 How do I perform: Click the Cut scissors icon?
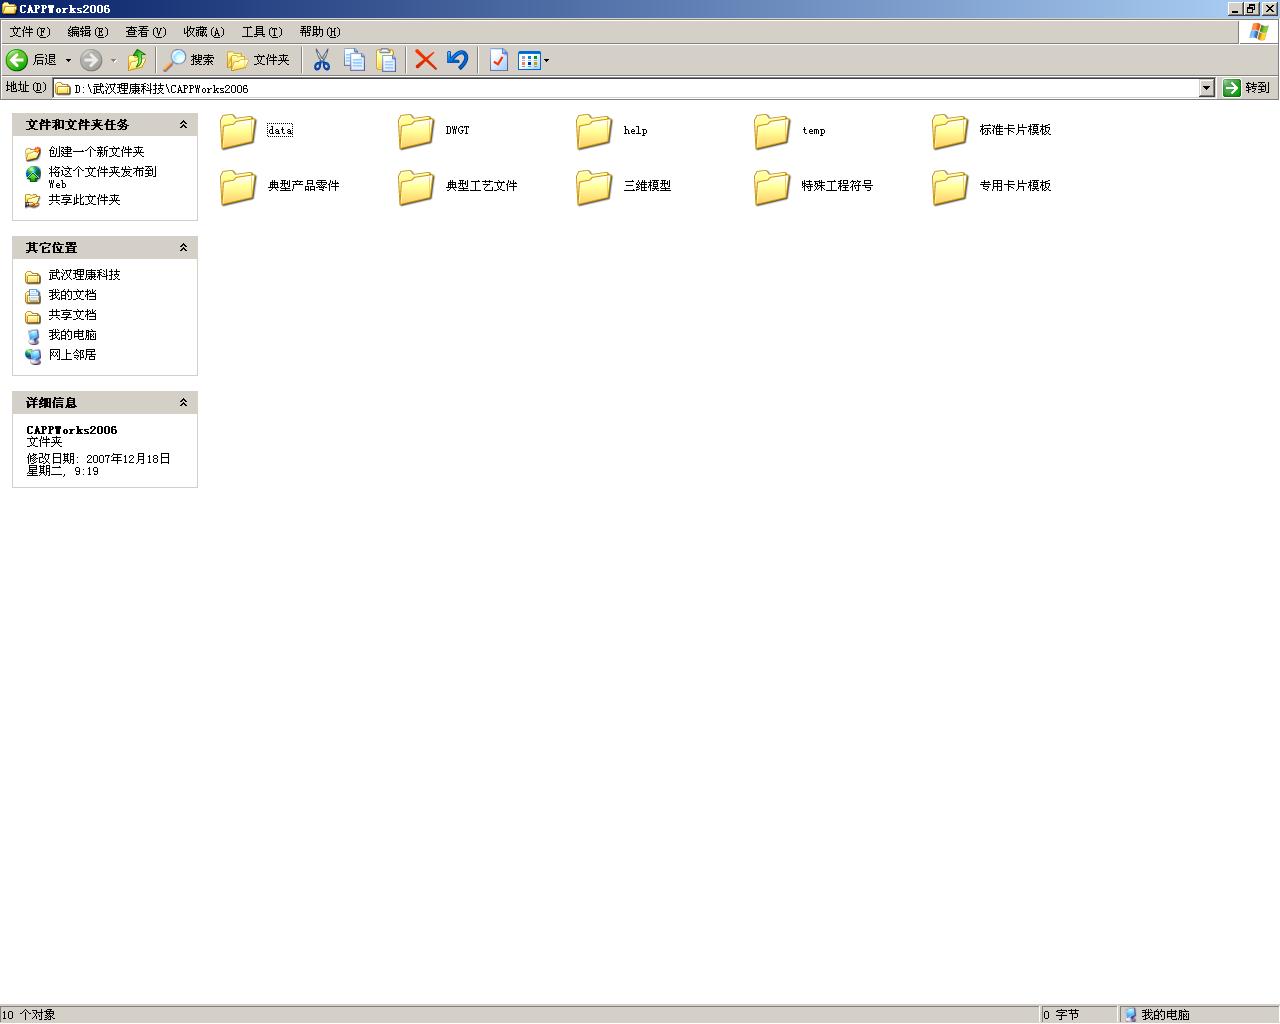pos(321,60)
